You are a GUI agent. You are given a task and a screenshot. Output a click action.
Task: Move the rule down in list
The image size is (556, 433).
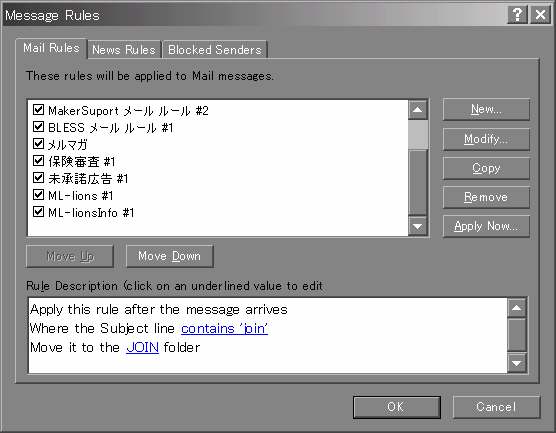tap(169, 256)
